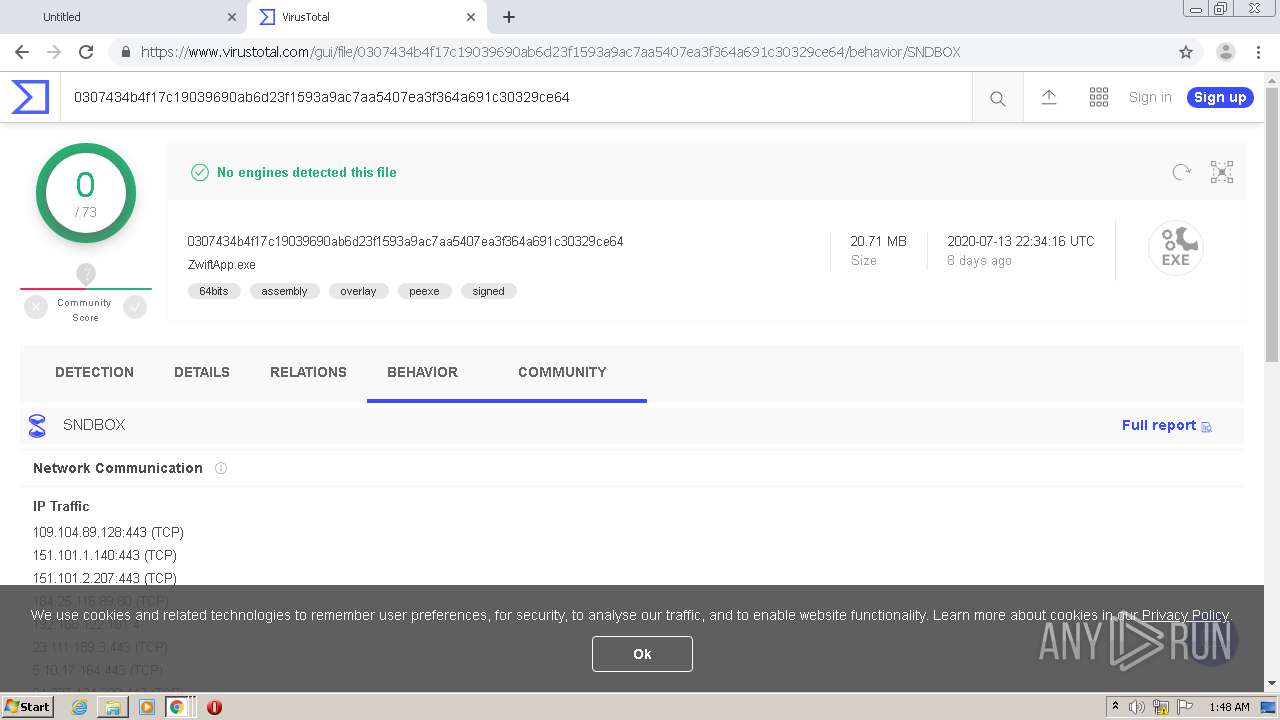1280x720 pixels.
Task: Open file explorer from taskbar
Action: coord(113,707)
